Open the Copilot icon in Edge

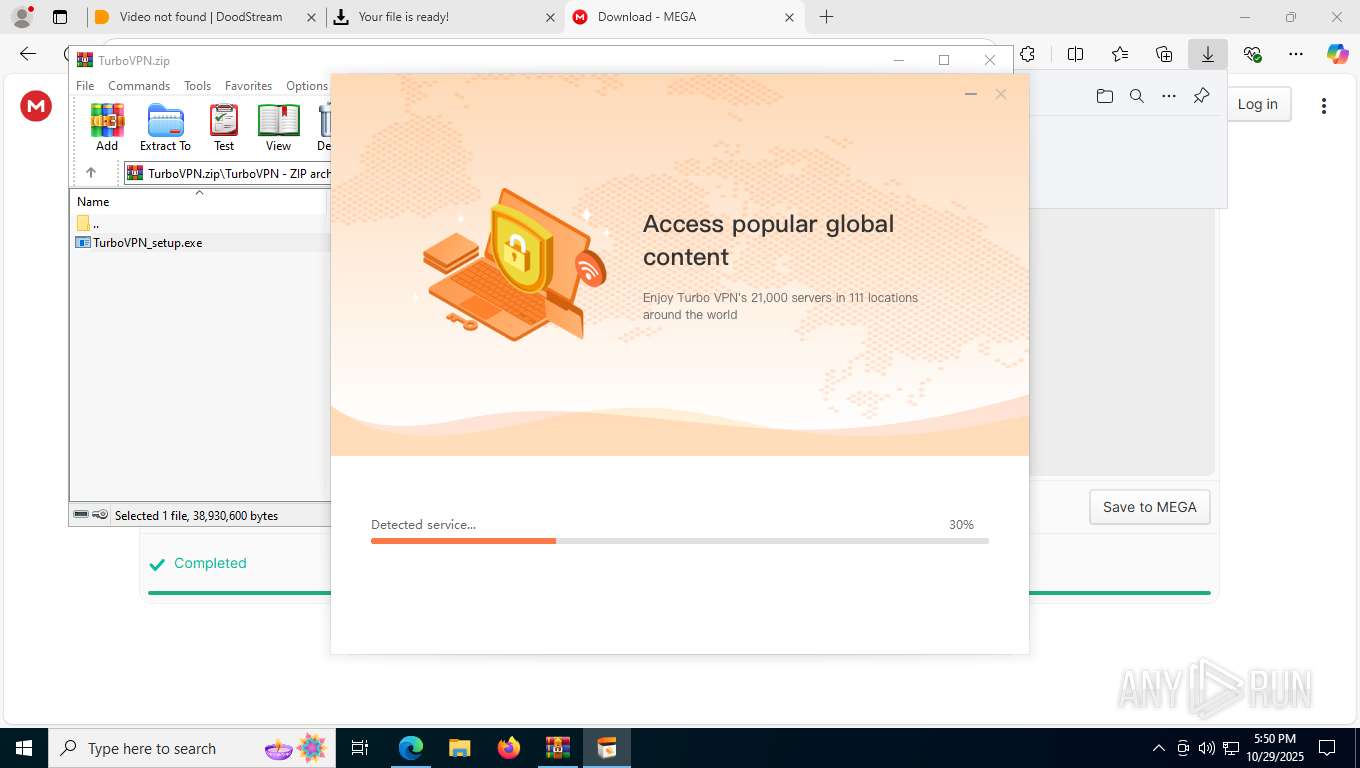coord(1337,55)
